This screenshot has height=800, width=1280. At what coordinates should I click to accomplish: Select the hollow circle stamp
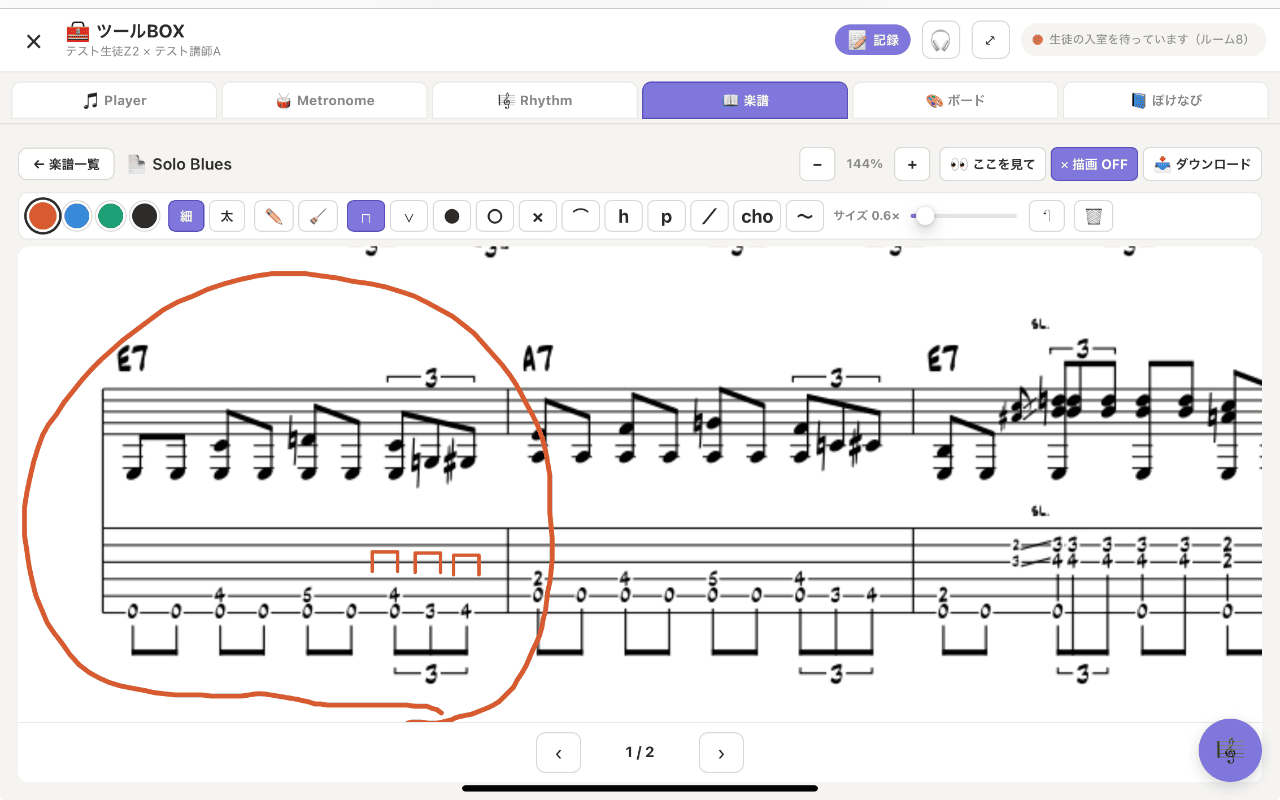494,216
